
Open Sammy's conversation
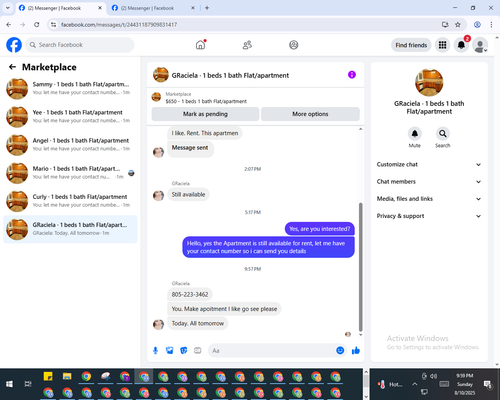click(x=70, y=88)
